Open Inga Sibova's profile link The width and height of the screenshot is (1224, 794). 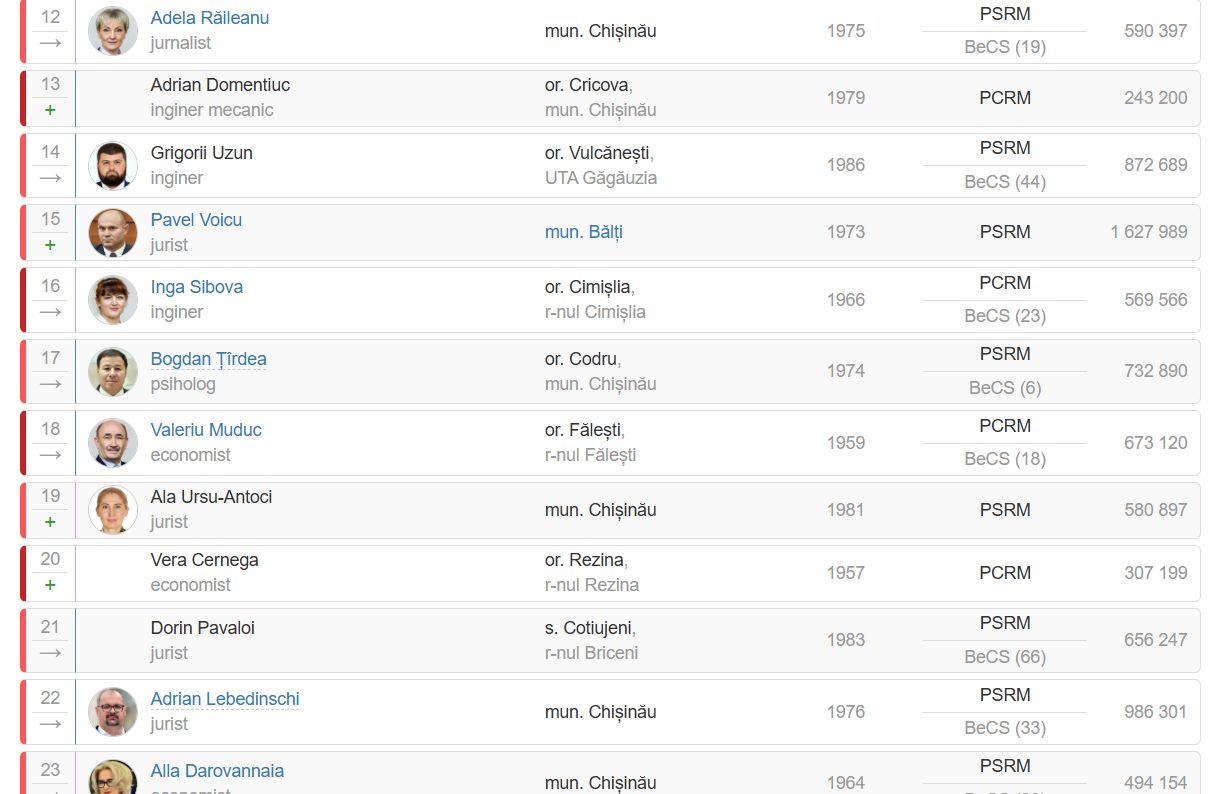(x=197, y=287)
